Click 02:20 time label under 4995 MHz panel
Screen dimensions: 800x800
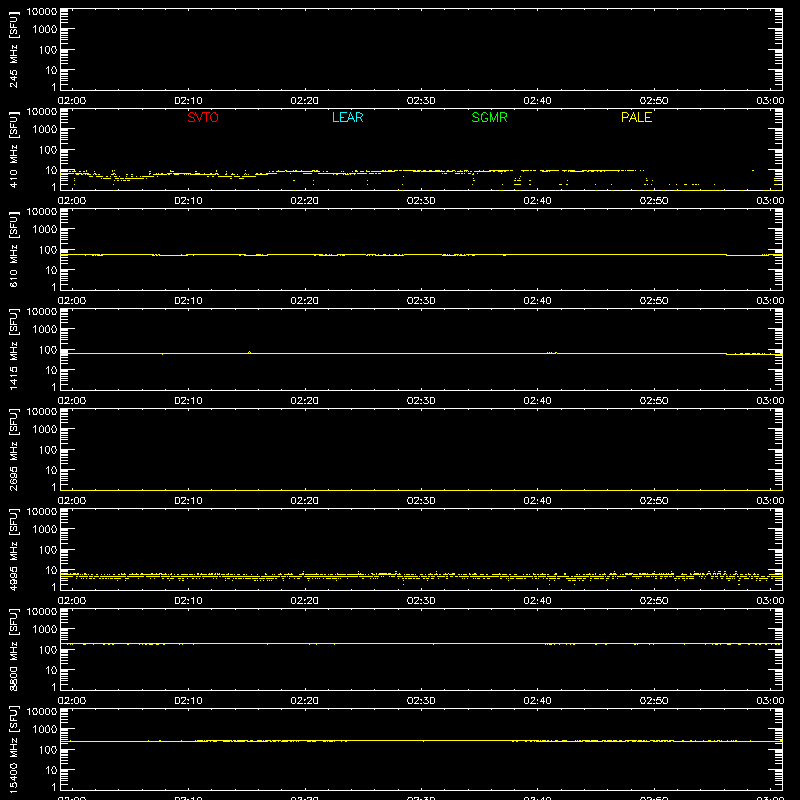coord(305,601)
